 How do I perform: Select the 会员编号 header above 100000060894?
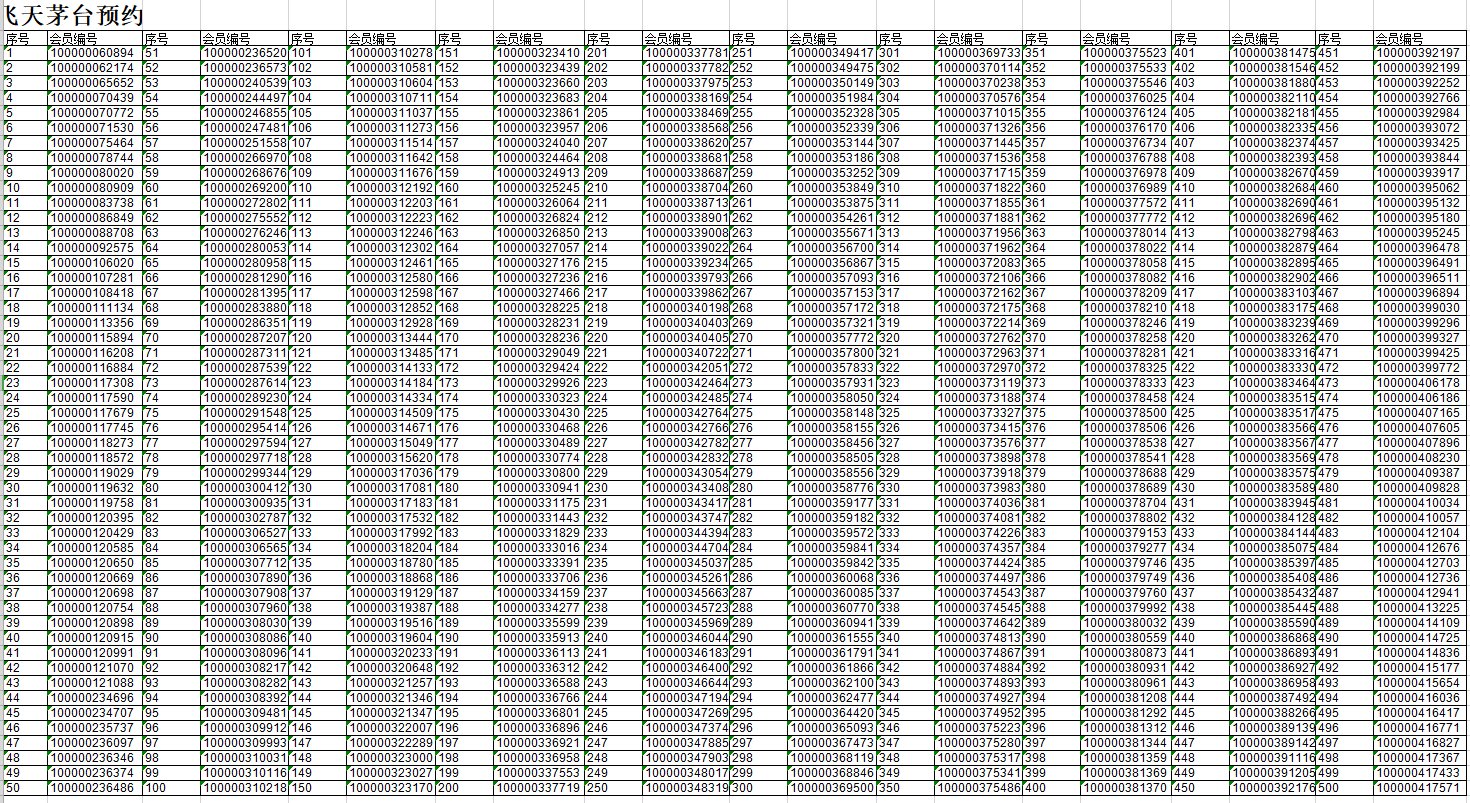94,38
